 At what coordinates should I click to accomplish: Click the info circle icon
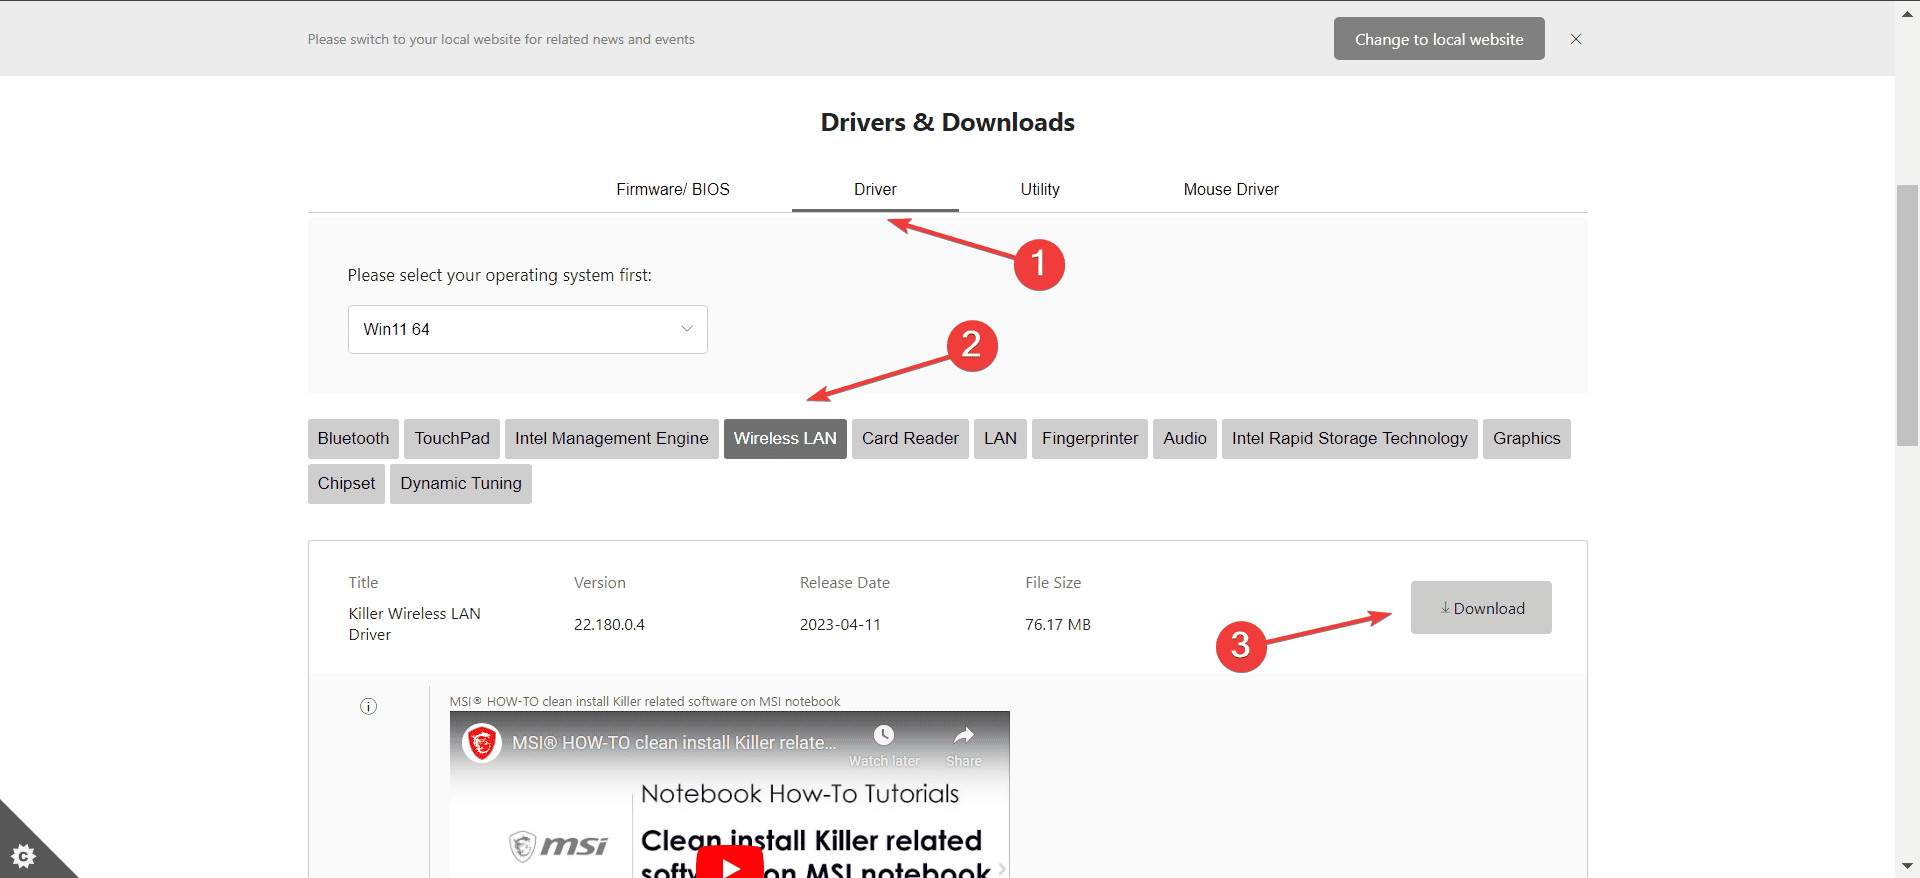(368, 707)
